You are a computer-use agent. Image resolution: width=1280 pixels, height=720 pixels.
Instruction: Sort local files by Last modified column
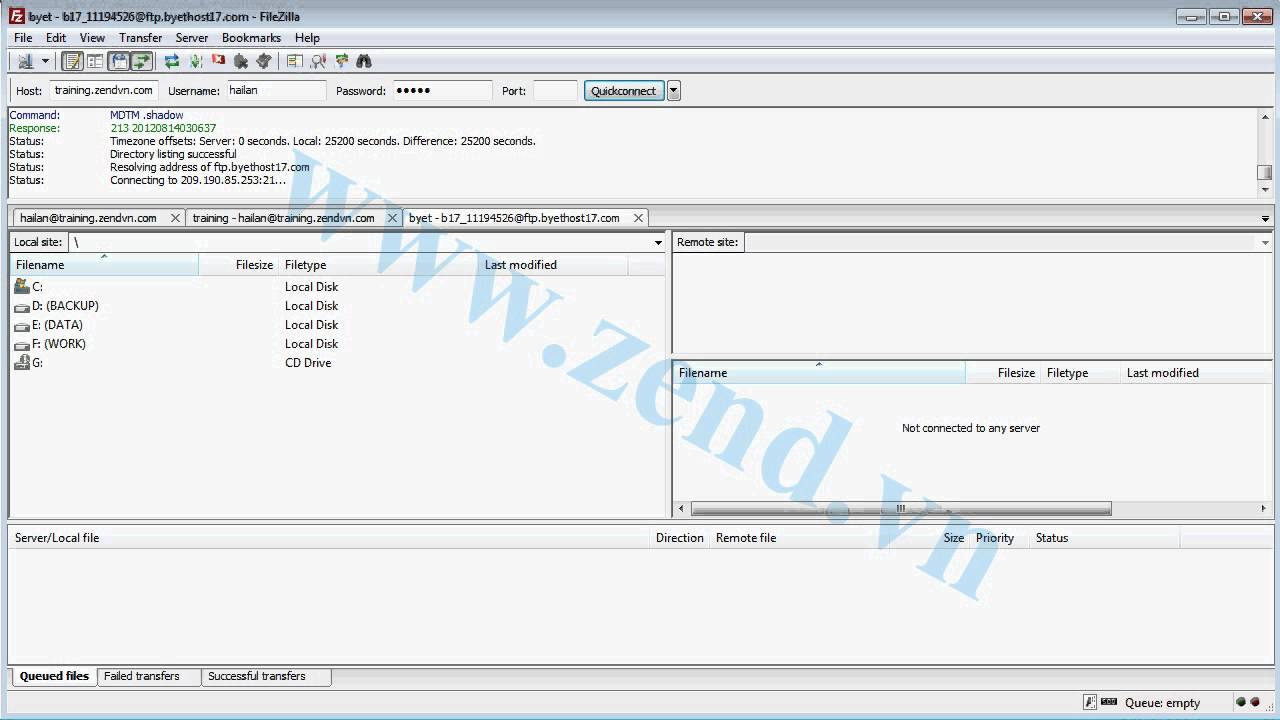pyautogui.click(x=553, y=265)
